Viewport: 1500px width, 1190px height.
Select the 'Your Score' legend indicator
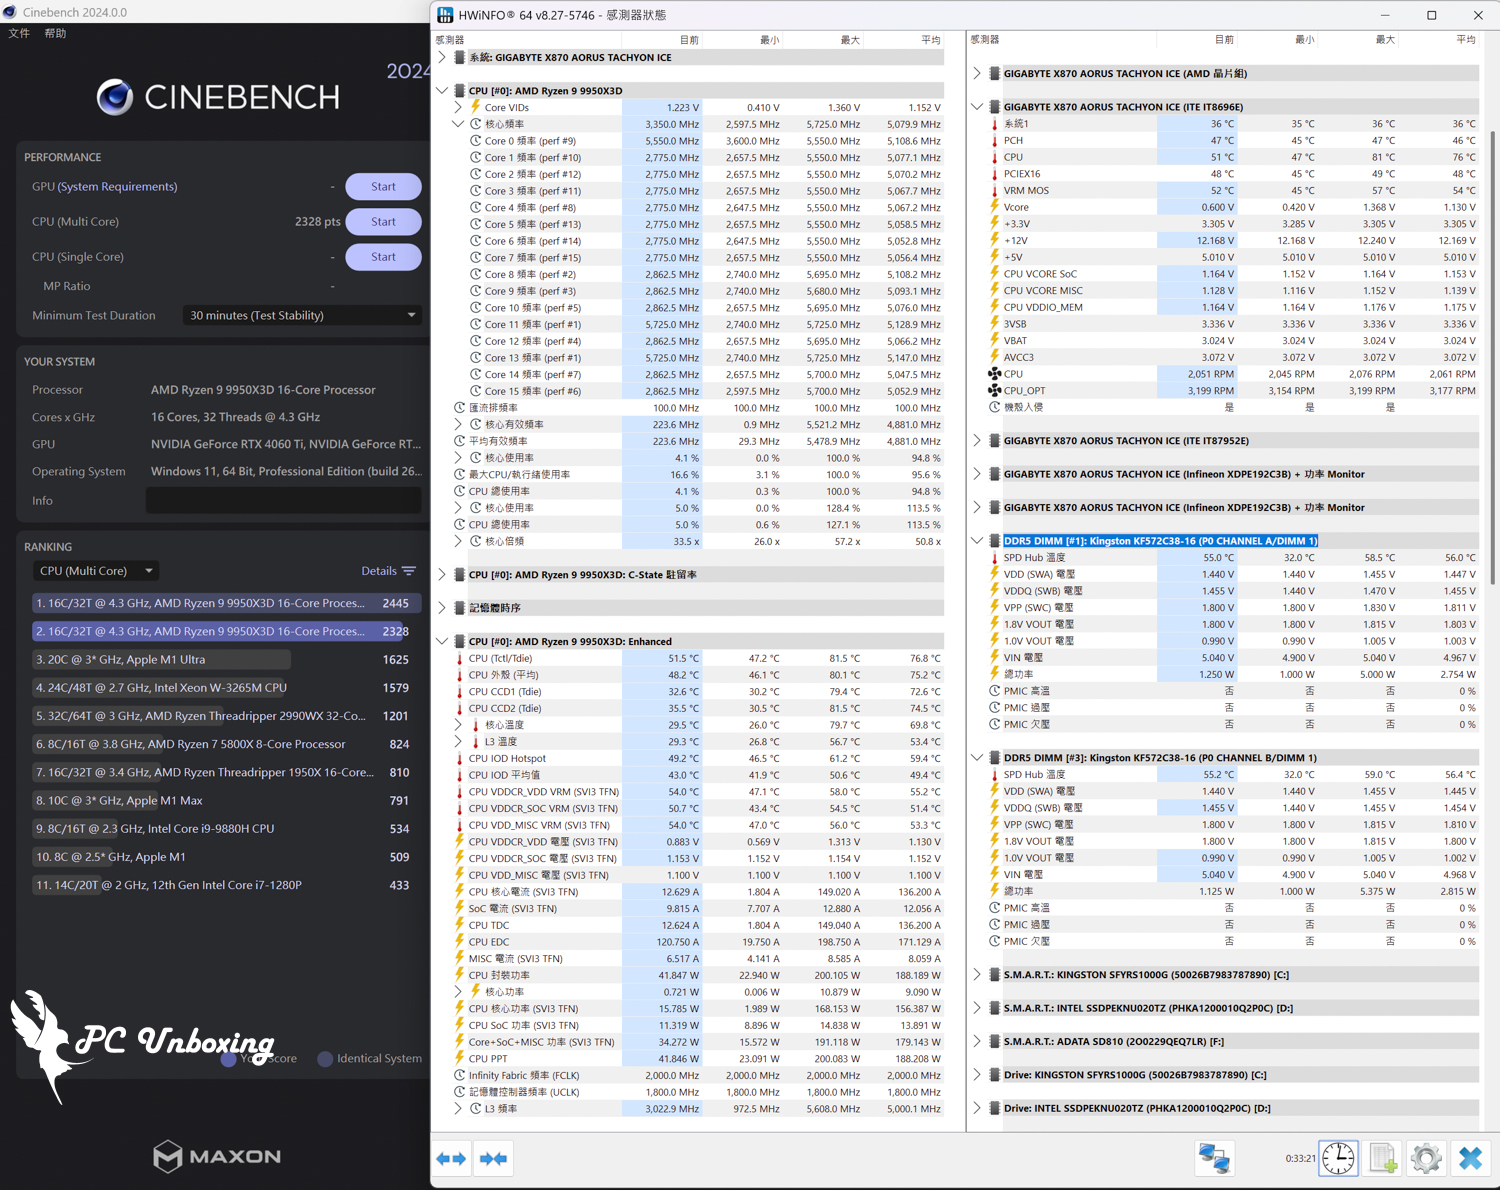coord(229,1059)
